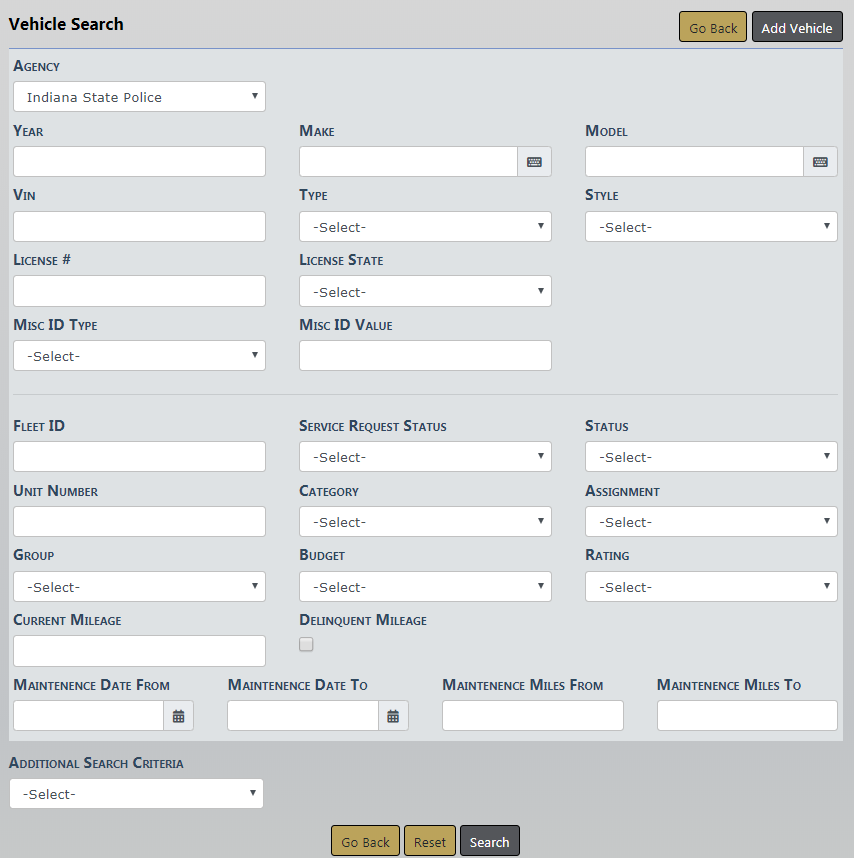The image size is (854, 858).
Task: Click into the VIN input field
Action: coord(139,227)
